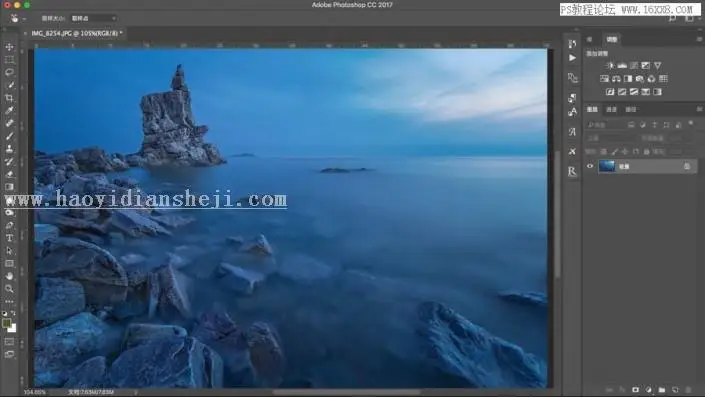
Task: Hide the layer with eye icon
Action: (590, 166)
